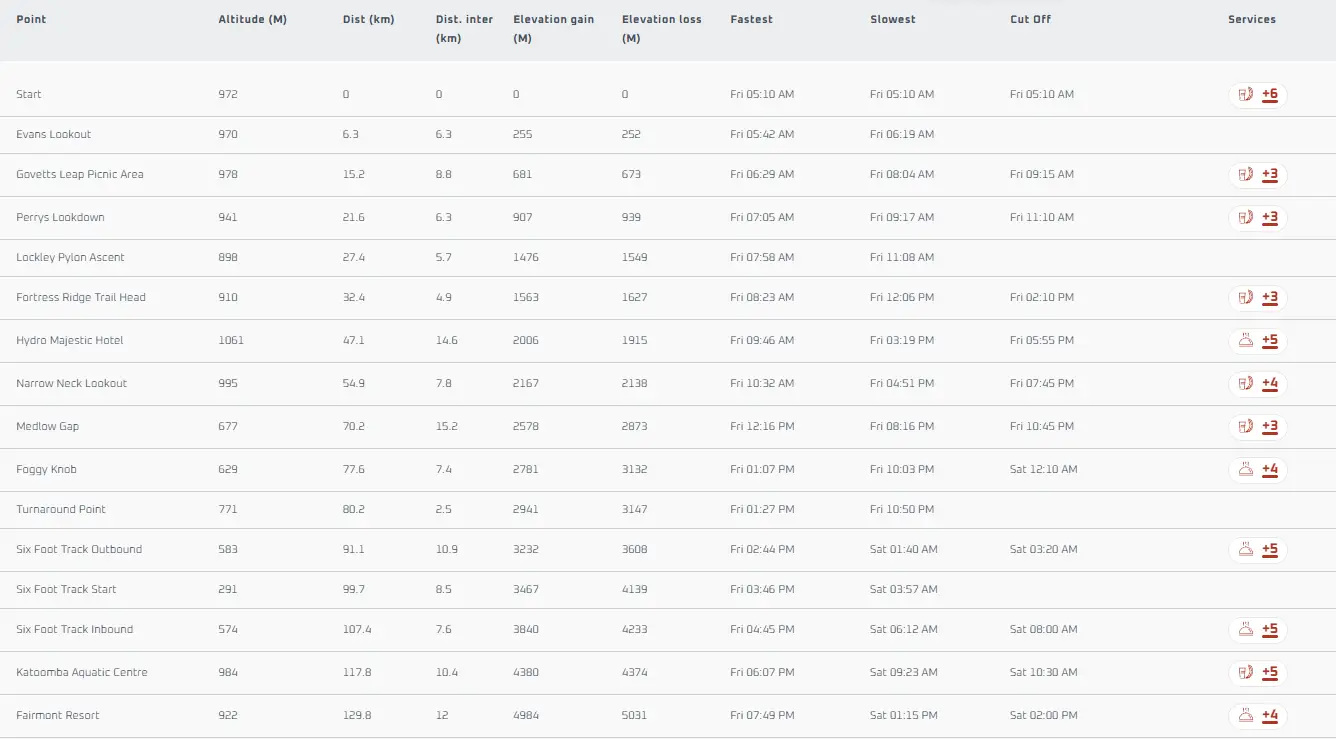Screen dimensions: 1336x739
Task: Open the +5 services for Six Foot Track Outbound
Action: click(1270, 549)
